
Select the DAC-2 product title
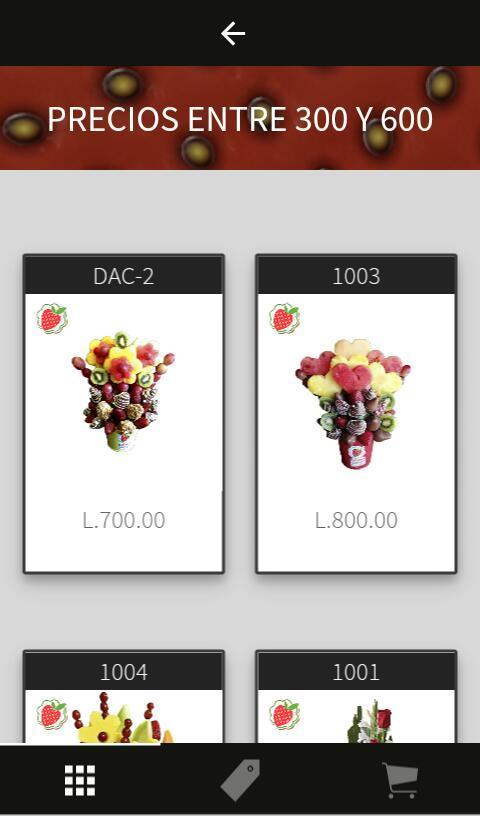(124, 276)
